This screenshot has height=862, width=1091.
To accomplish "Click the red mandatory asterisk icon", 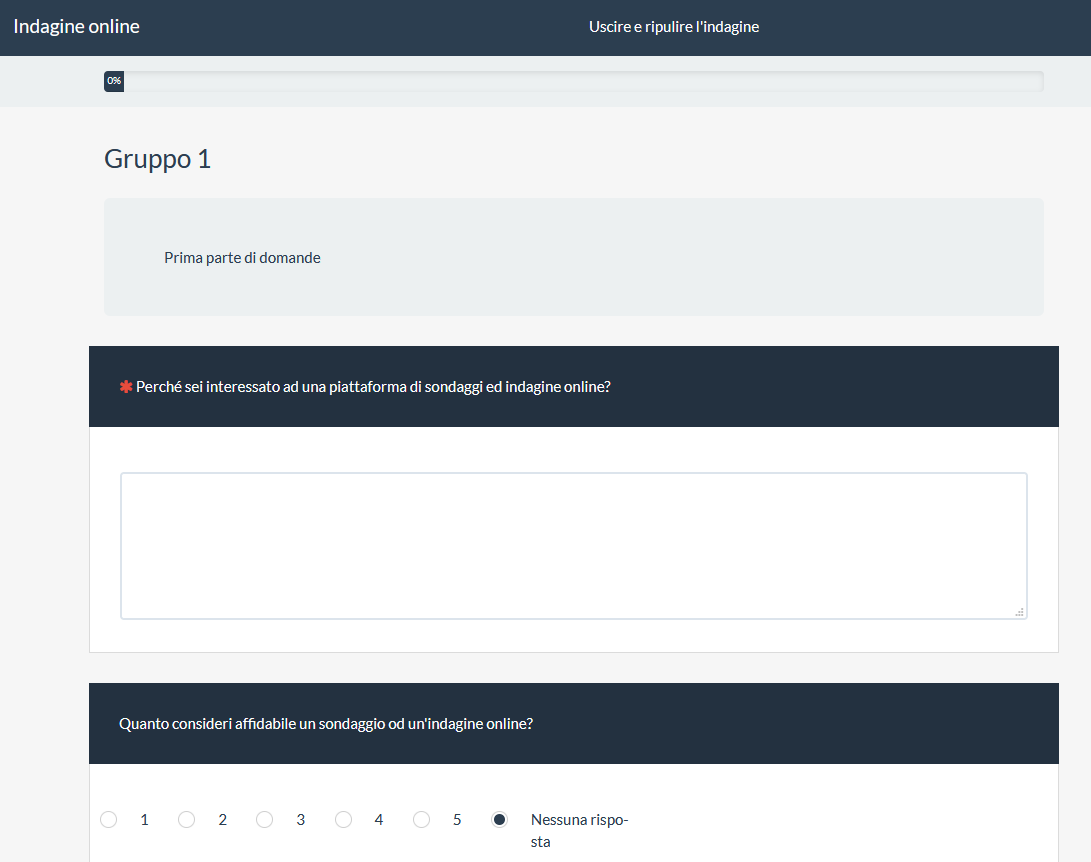I will pyautogui.click(x=126, y=386).
